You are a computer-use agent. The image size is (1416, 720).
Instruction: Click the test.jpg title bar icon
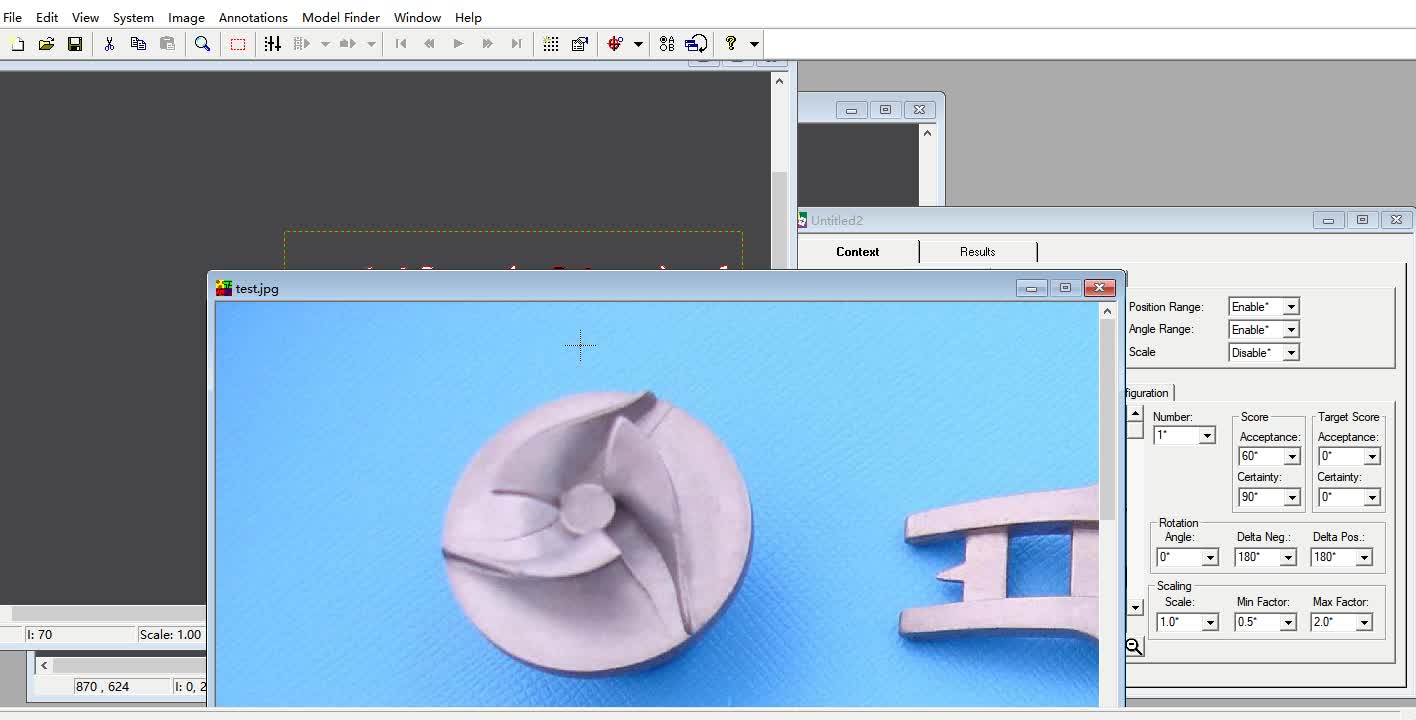pos(224,288)
